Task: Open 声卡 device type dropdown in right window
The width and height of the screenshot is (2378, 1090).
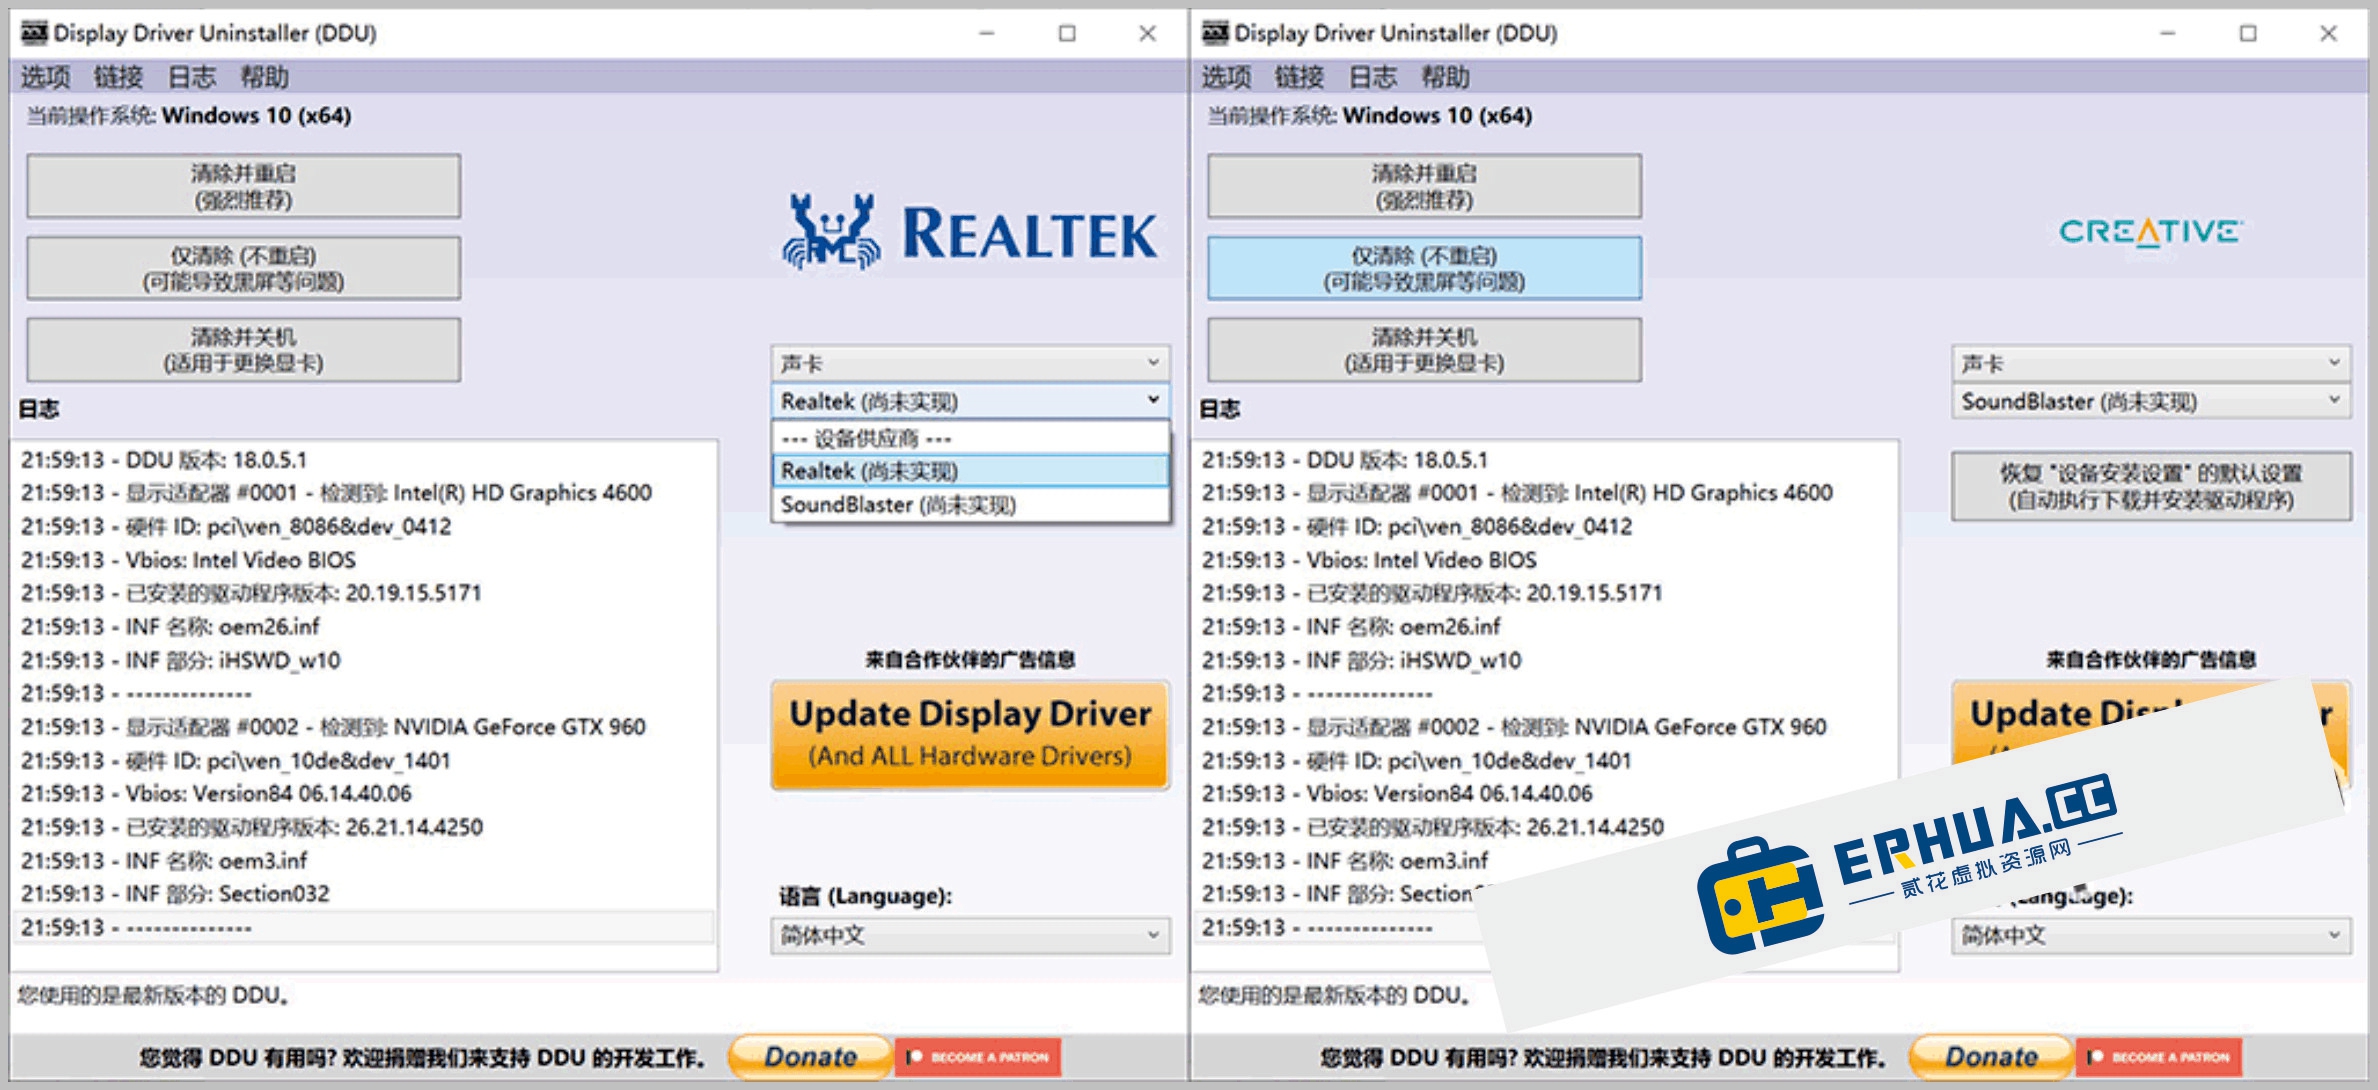Action: pyautogui.click(x=2151, y=363)
